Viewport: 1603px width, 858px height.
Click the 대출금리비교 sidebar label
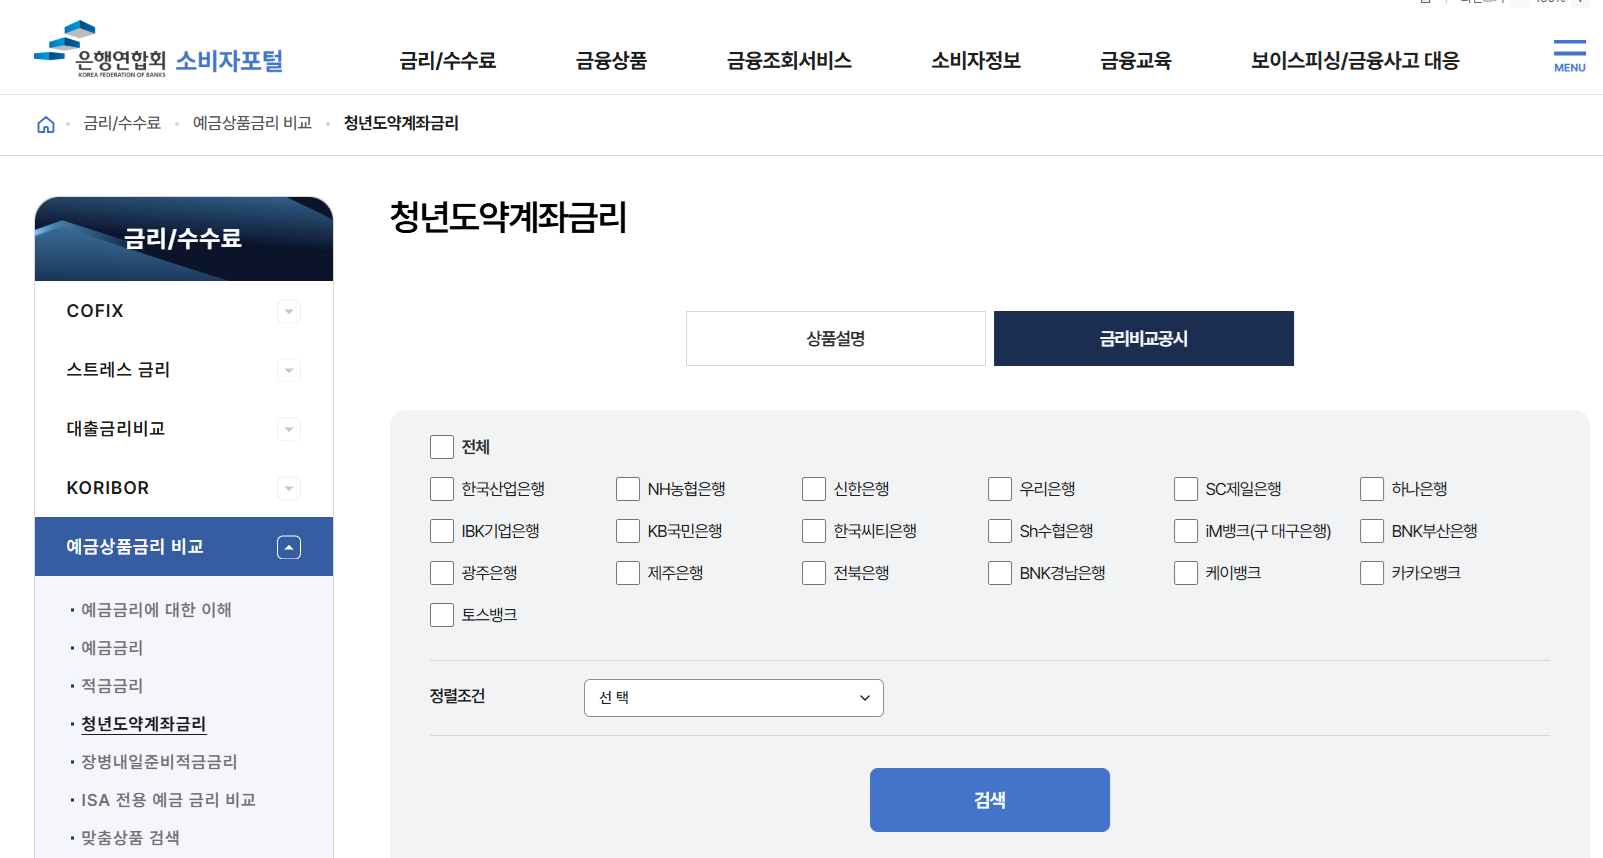(116, 429)
